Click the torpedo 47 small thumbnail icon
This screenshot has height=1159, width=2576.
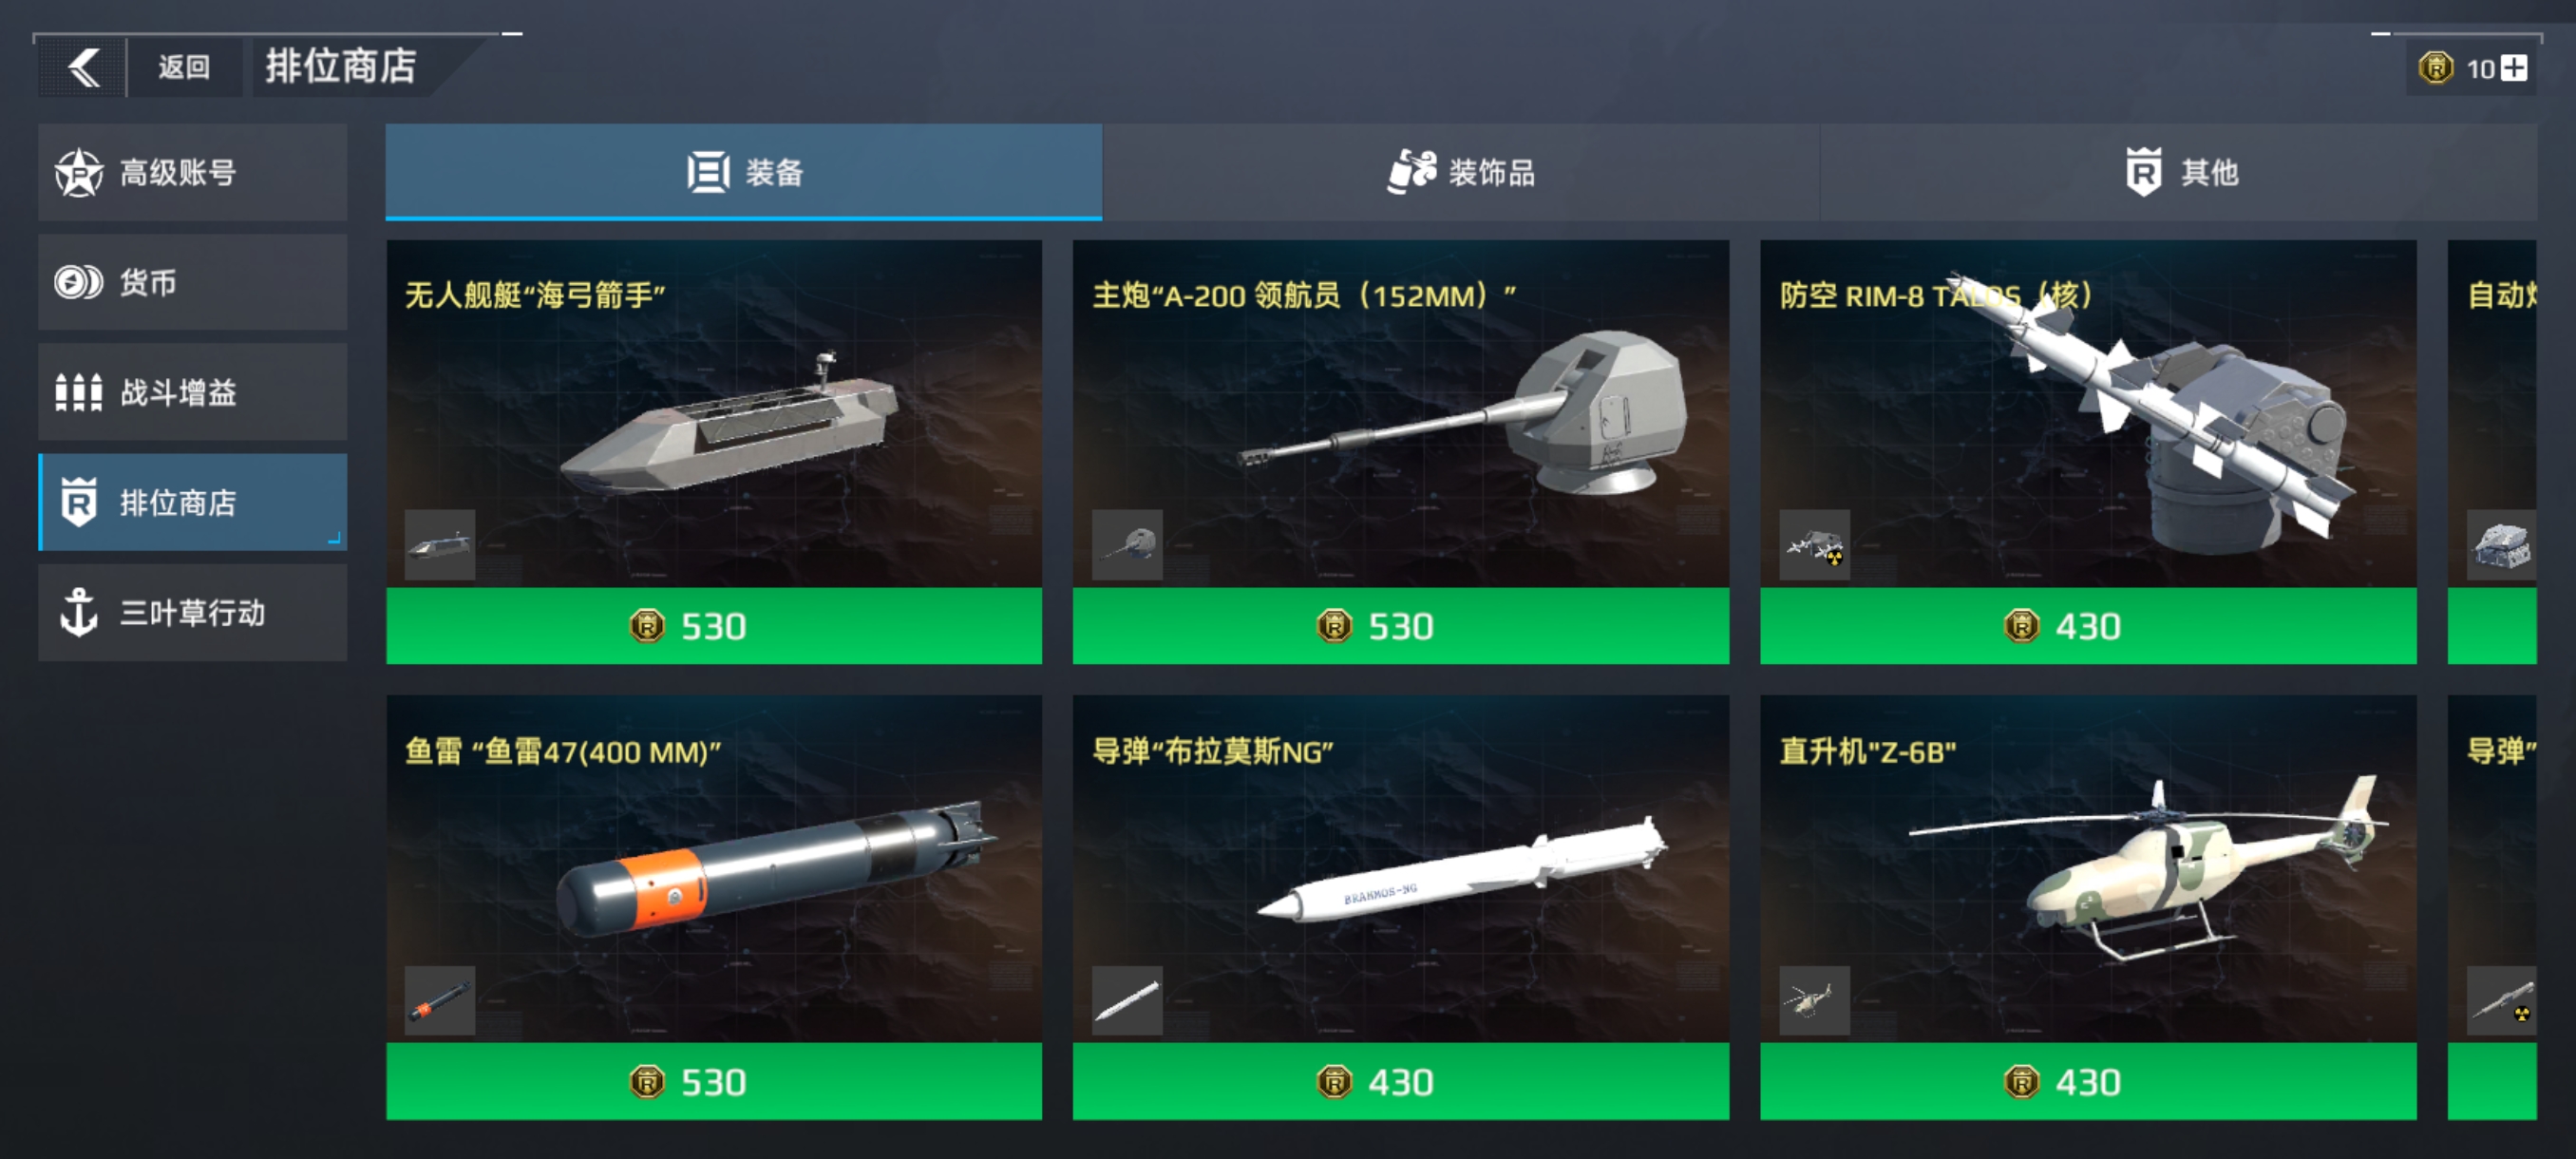440,1001
